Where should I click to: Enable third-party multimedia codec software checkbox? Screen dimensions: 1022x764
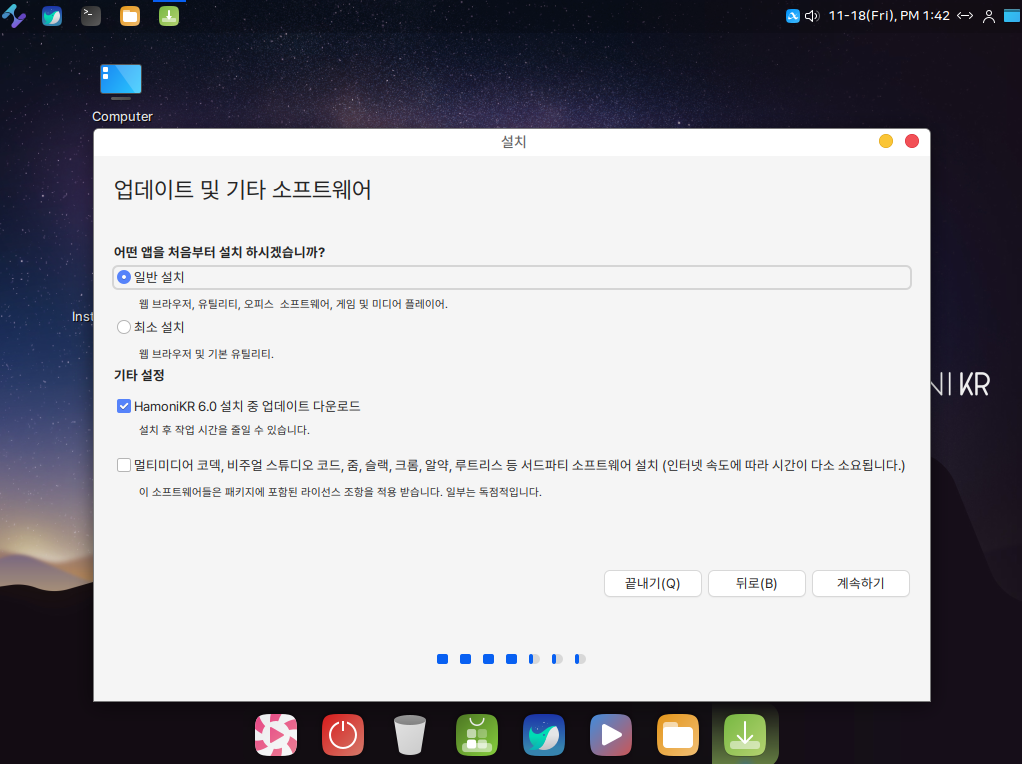124,465
